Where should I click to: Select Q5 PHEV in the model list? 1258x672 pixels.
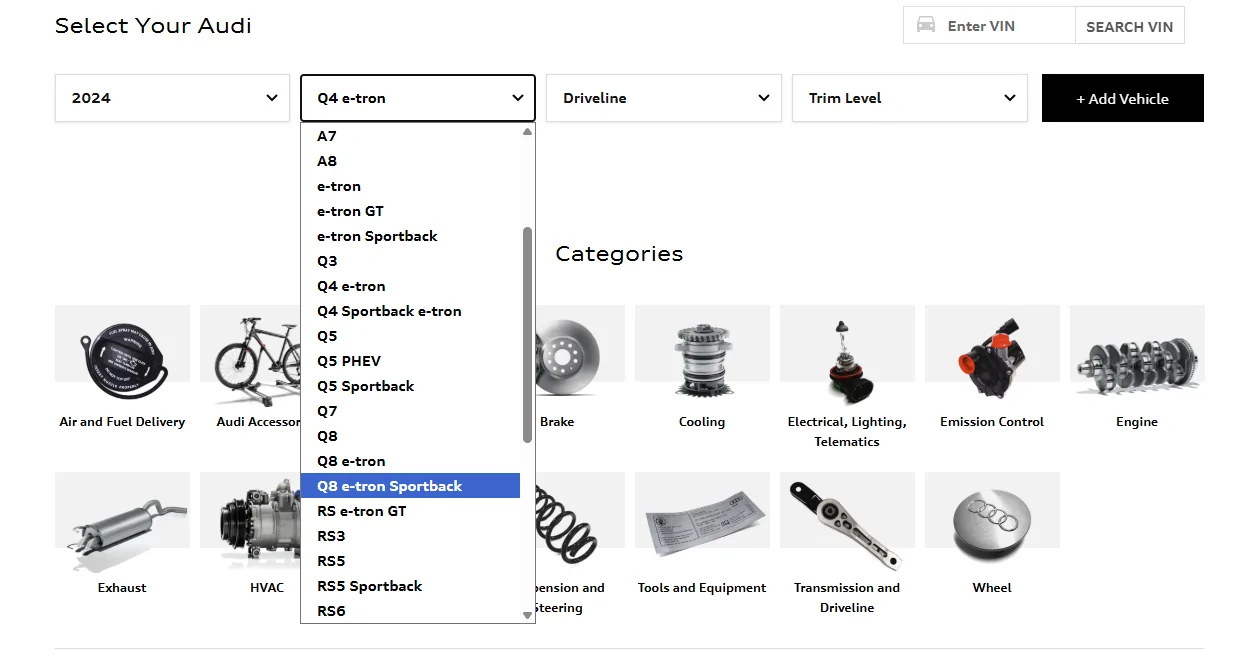[349, 361]
